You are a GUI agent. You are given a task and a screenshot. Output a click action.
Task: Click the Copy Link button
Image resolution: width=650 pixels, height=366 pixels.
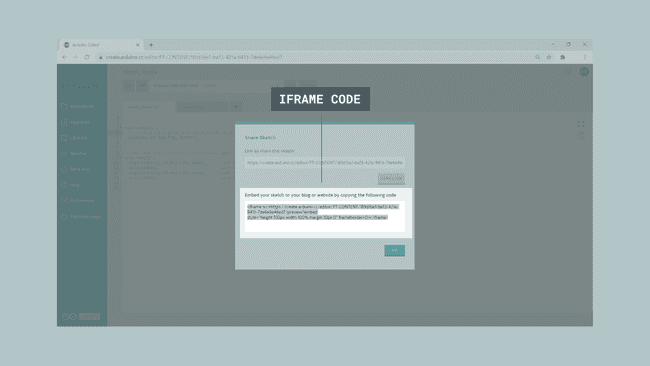coord(391,178)
